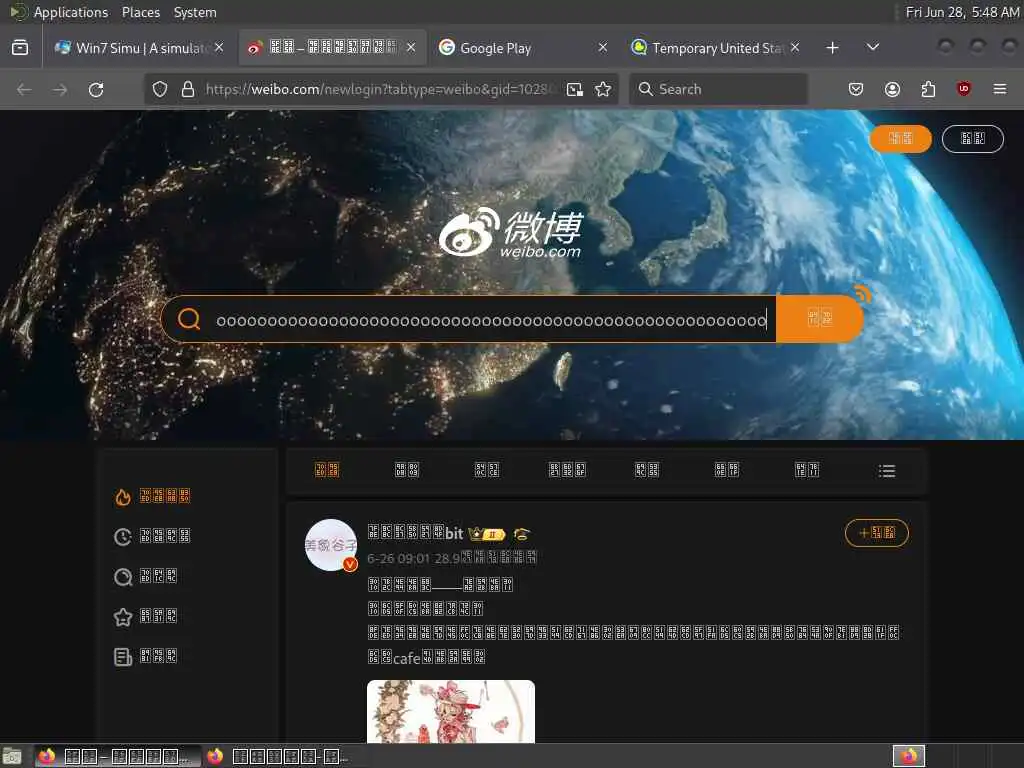Image resolution: width=1024 pixels, height=768 pixels.
Task: Click the picture-in-picture icon in address bar
Action: click(x=575, y=89)
